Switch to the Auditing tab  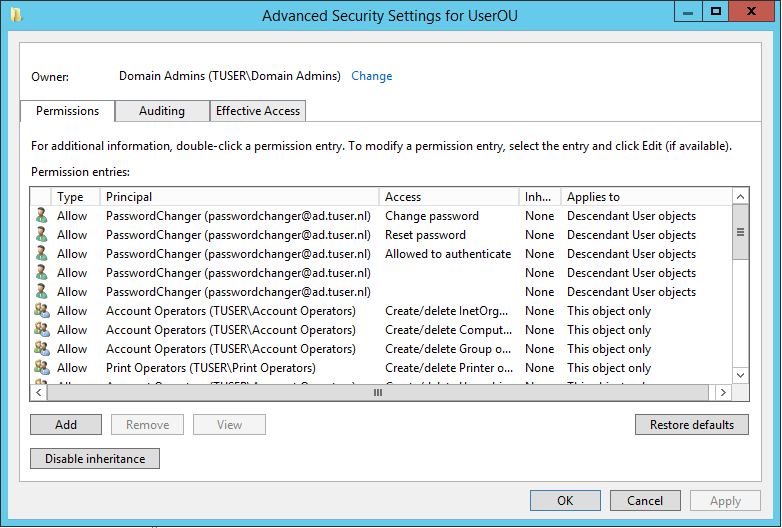162,111
